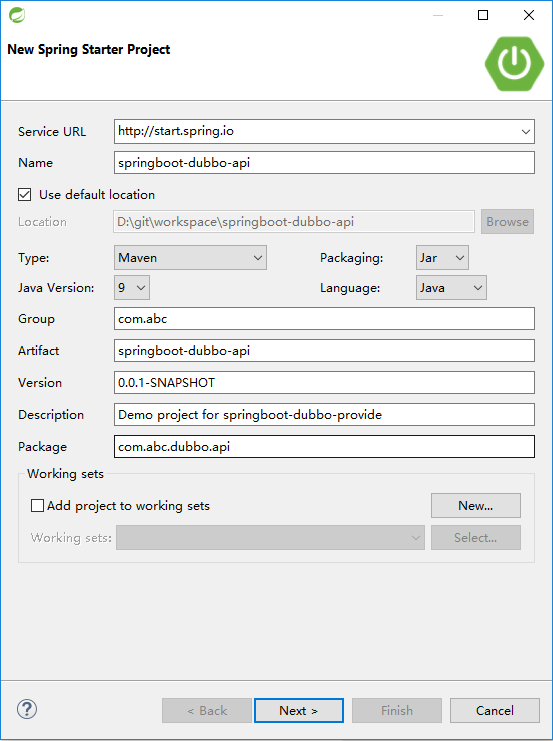553x741 pixels.
Task: Open the Language dropdown showing Java
Action: 451,287
